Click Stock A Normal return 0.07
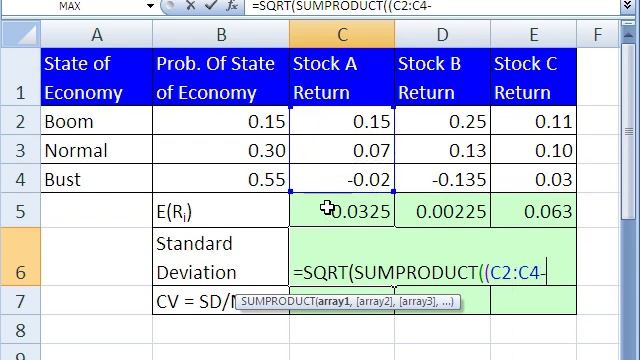 pyautogui.click(x=342, y=150)
